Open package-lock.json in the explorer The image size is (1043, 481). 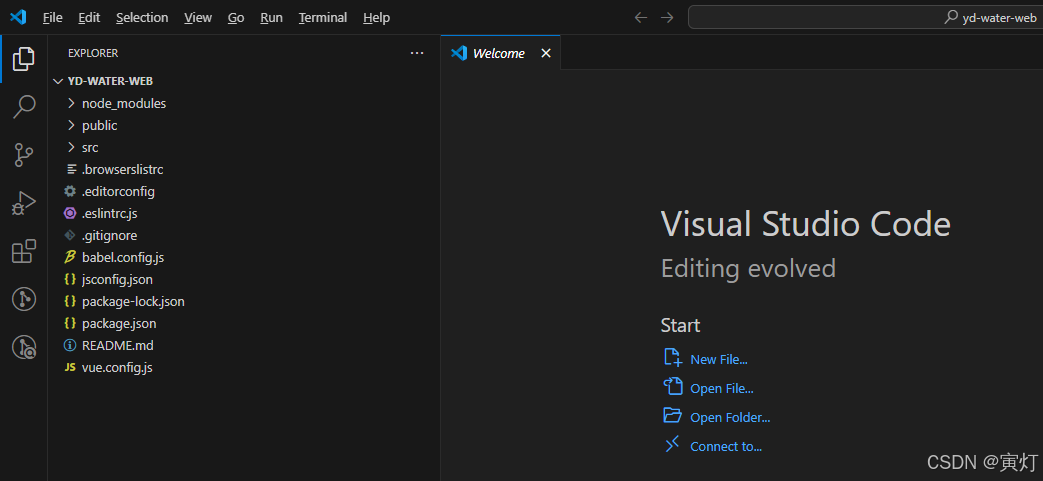tap(133, 301)
